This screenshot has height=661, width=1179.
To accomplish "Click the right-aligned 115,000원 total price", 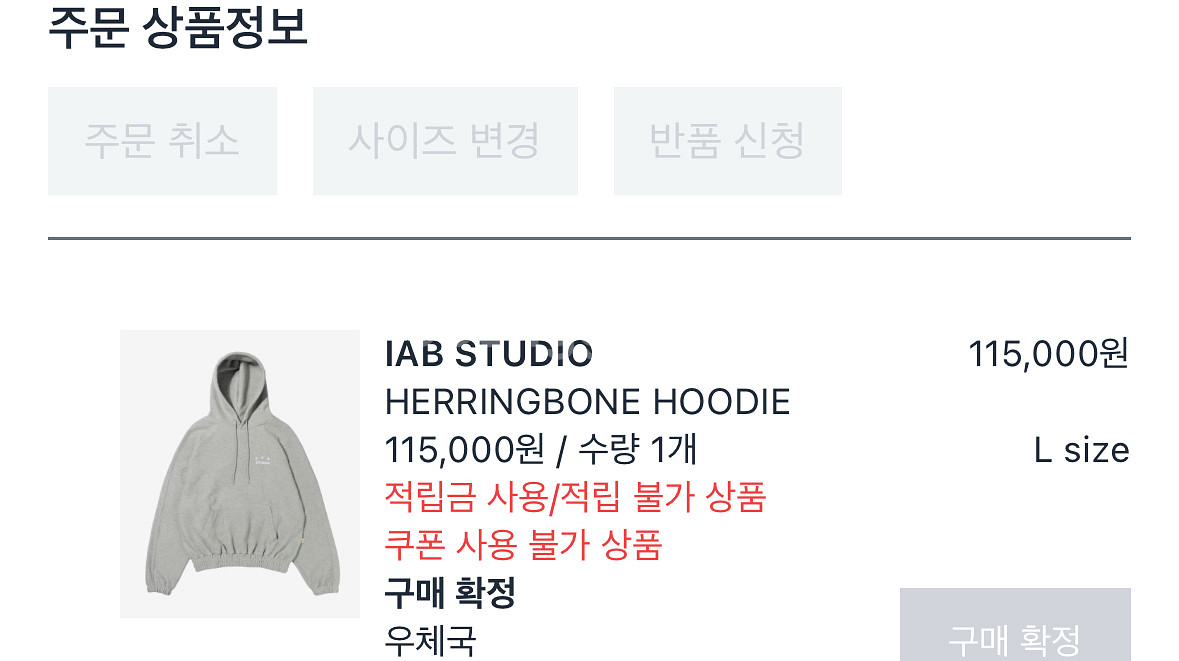I will [1049, 353].
